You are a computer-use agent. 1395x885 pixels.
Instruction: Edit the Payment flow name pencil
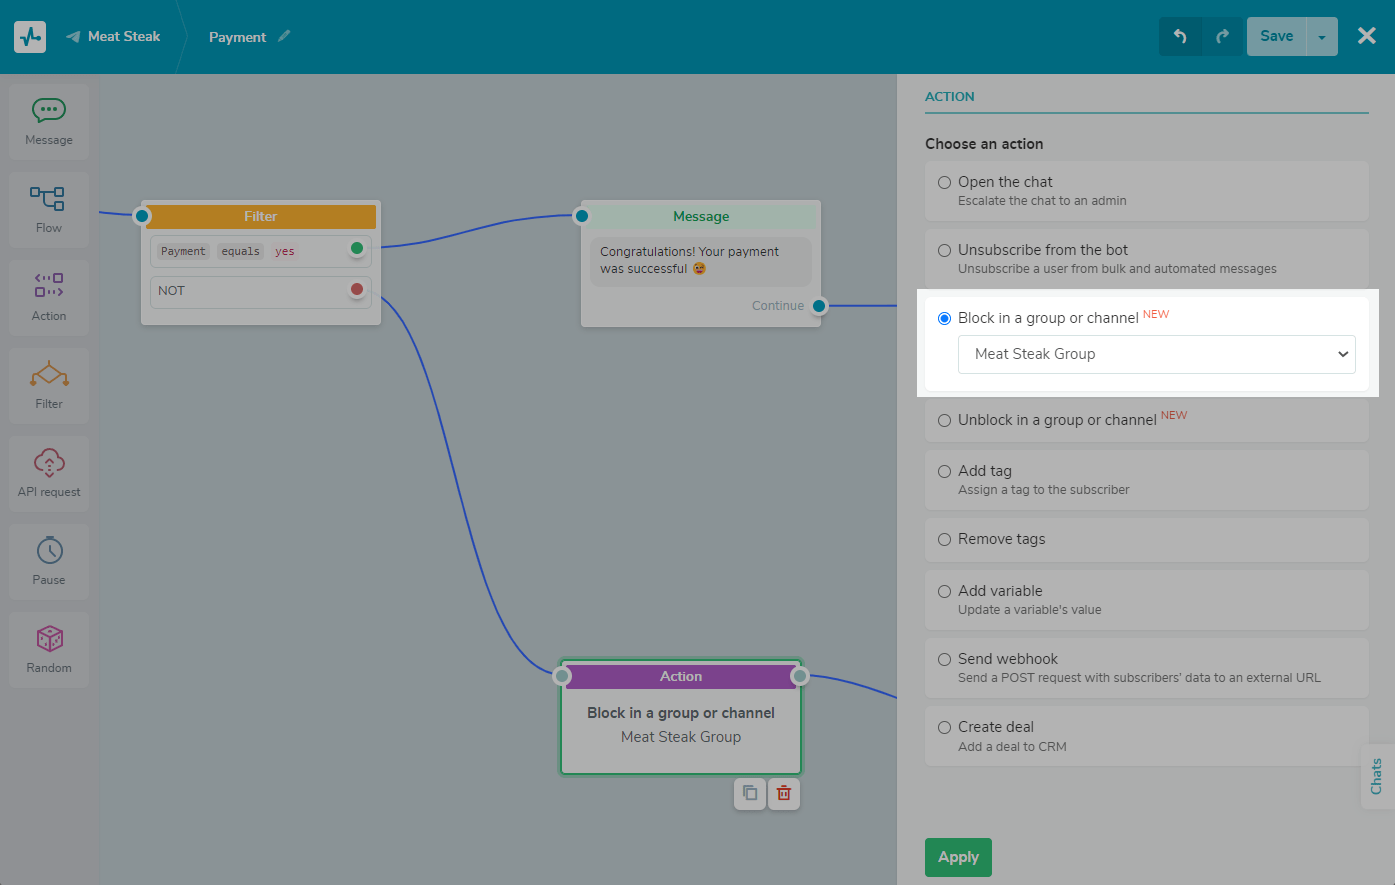click(284, 36)
